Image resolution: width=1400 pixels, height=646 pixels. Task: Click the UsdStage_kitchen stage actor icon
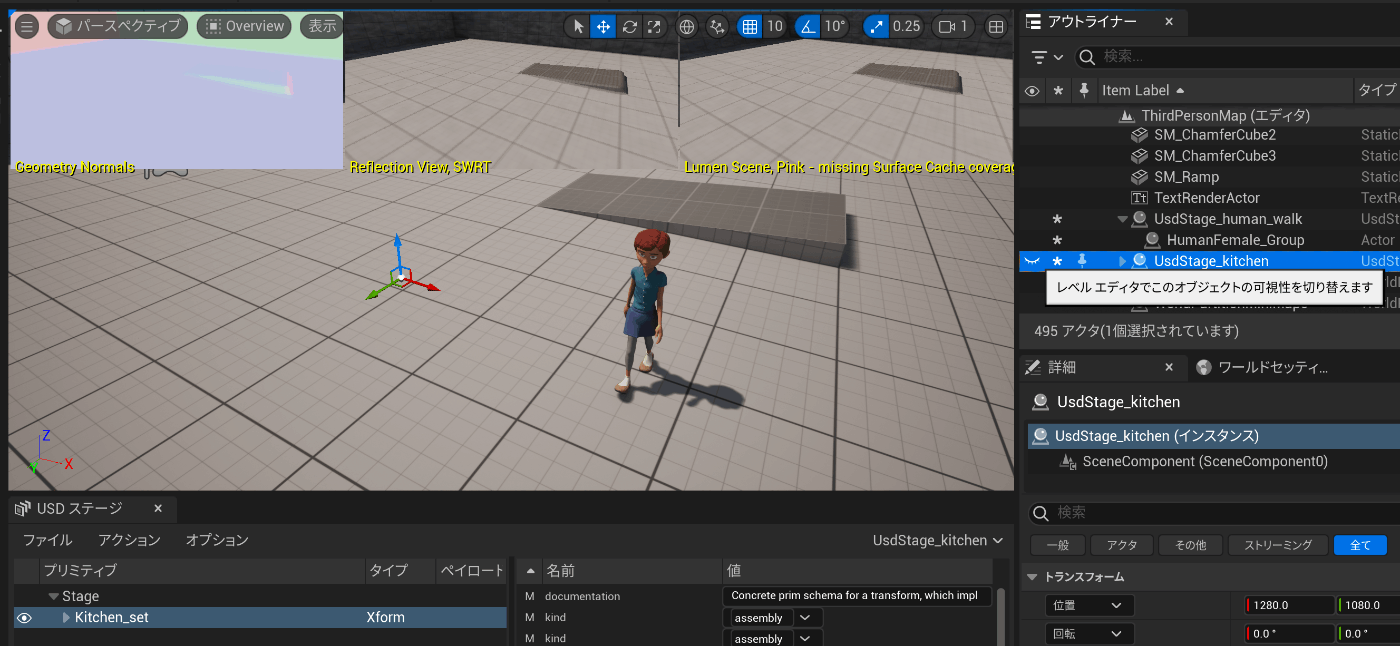tap(1139, 261)
